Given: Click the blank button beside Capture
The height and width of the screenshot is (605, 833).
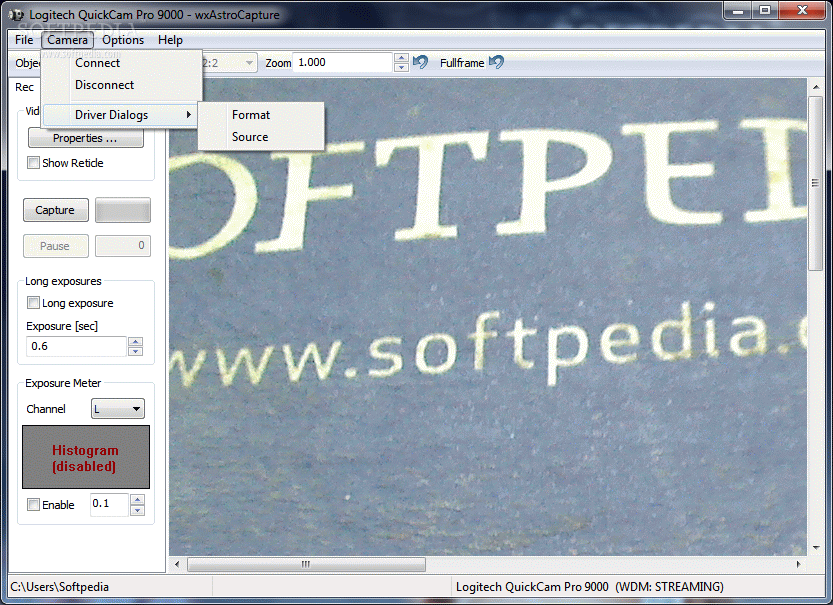Looking at the screenshot, I should point(123,210).
